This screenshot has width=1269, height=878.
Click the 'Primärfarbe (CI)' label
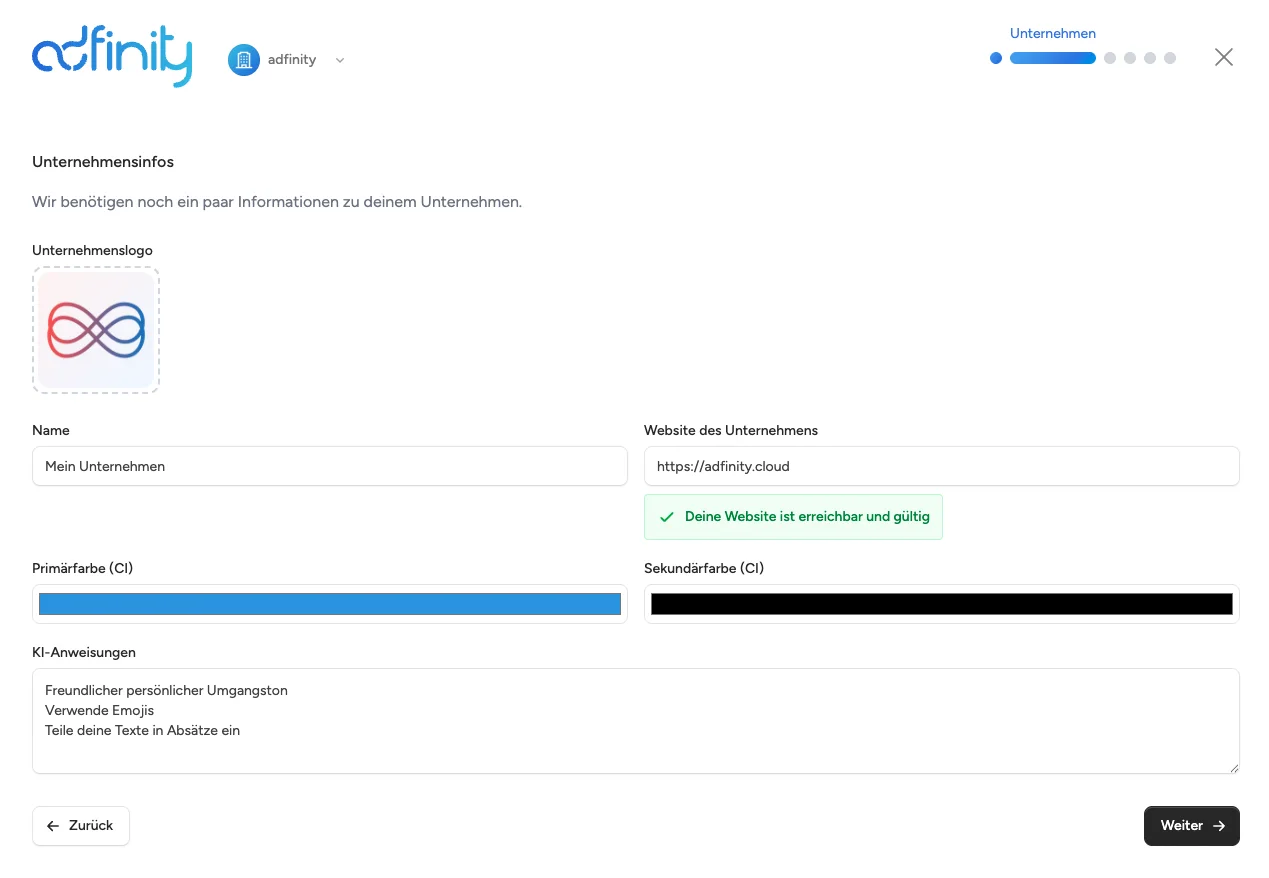(83, 568)
